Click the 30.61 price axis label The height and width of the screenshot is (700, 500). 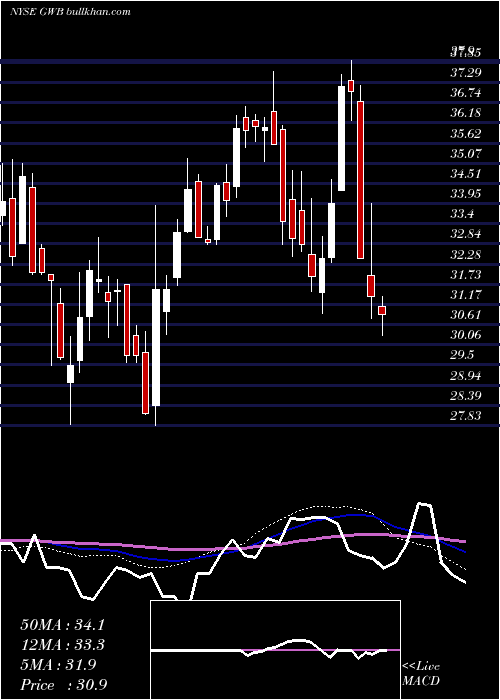coord(466,315)
